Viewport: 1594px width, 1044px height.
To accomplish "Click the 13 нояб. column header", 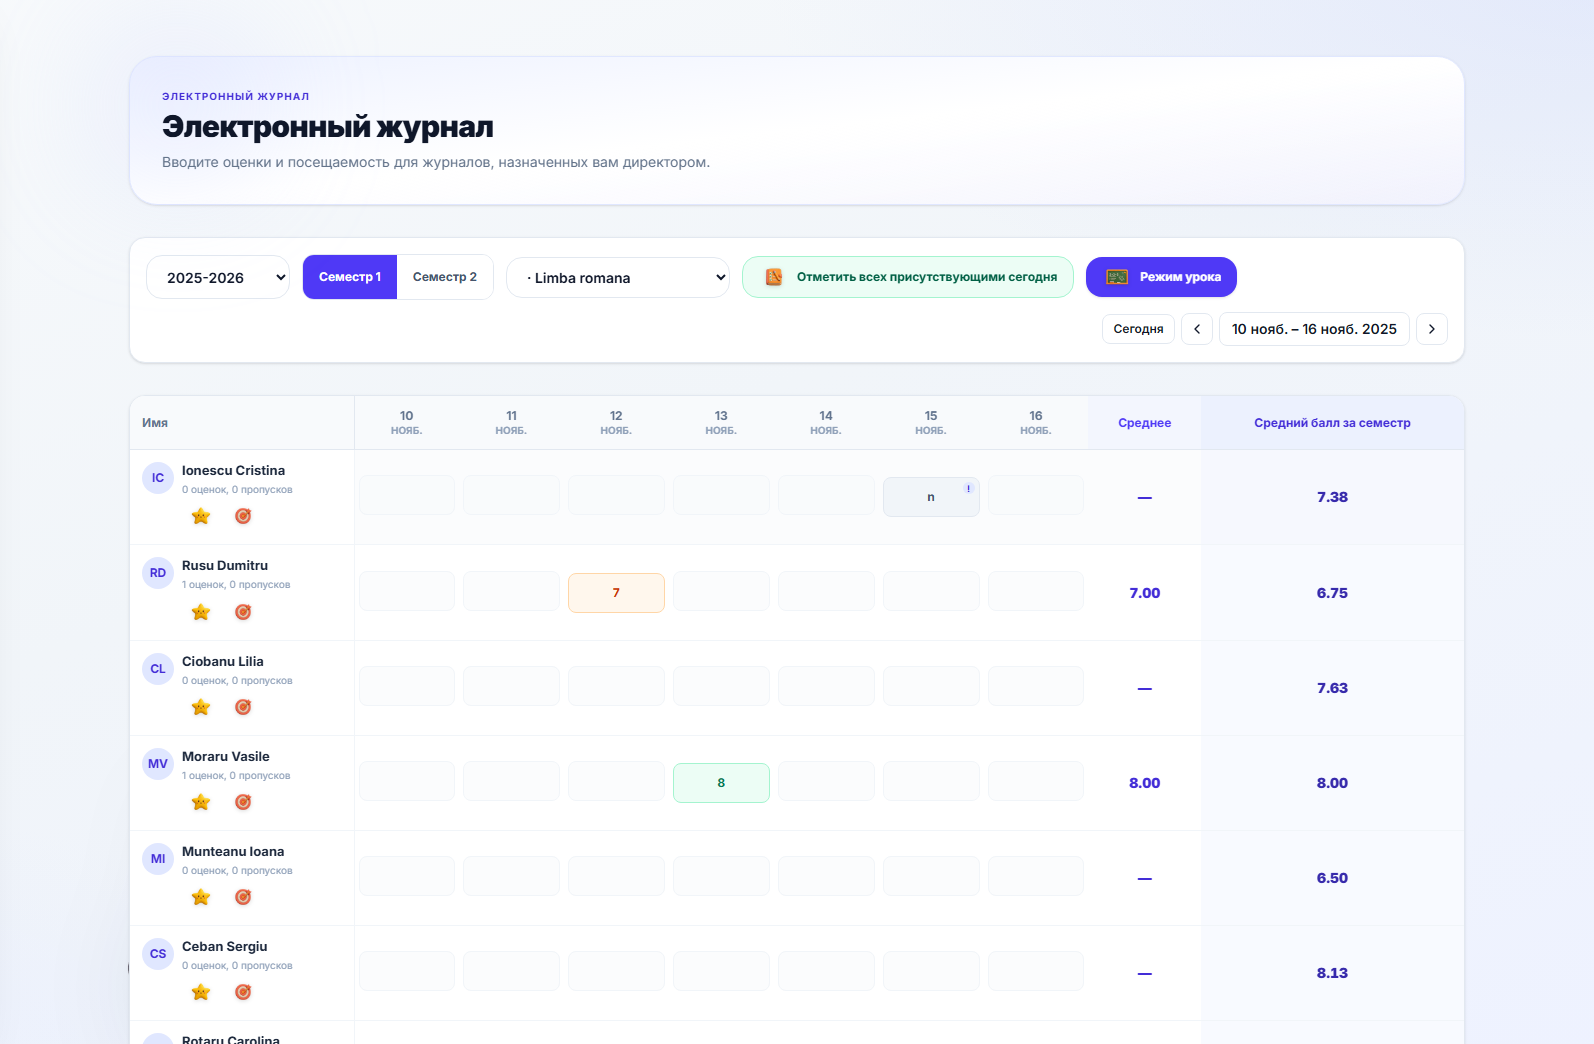I will click(x=721, y=423).
